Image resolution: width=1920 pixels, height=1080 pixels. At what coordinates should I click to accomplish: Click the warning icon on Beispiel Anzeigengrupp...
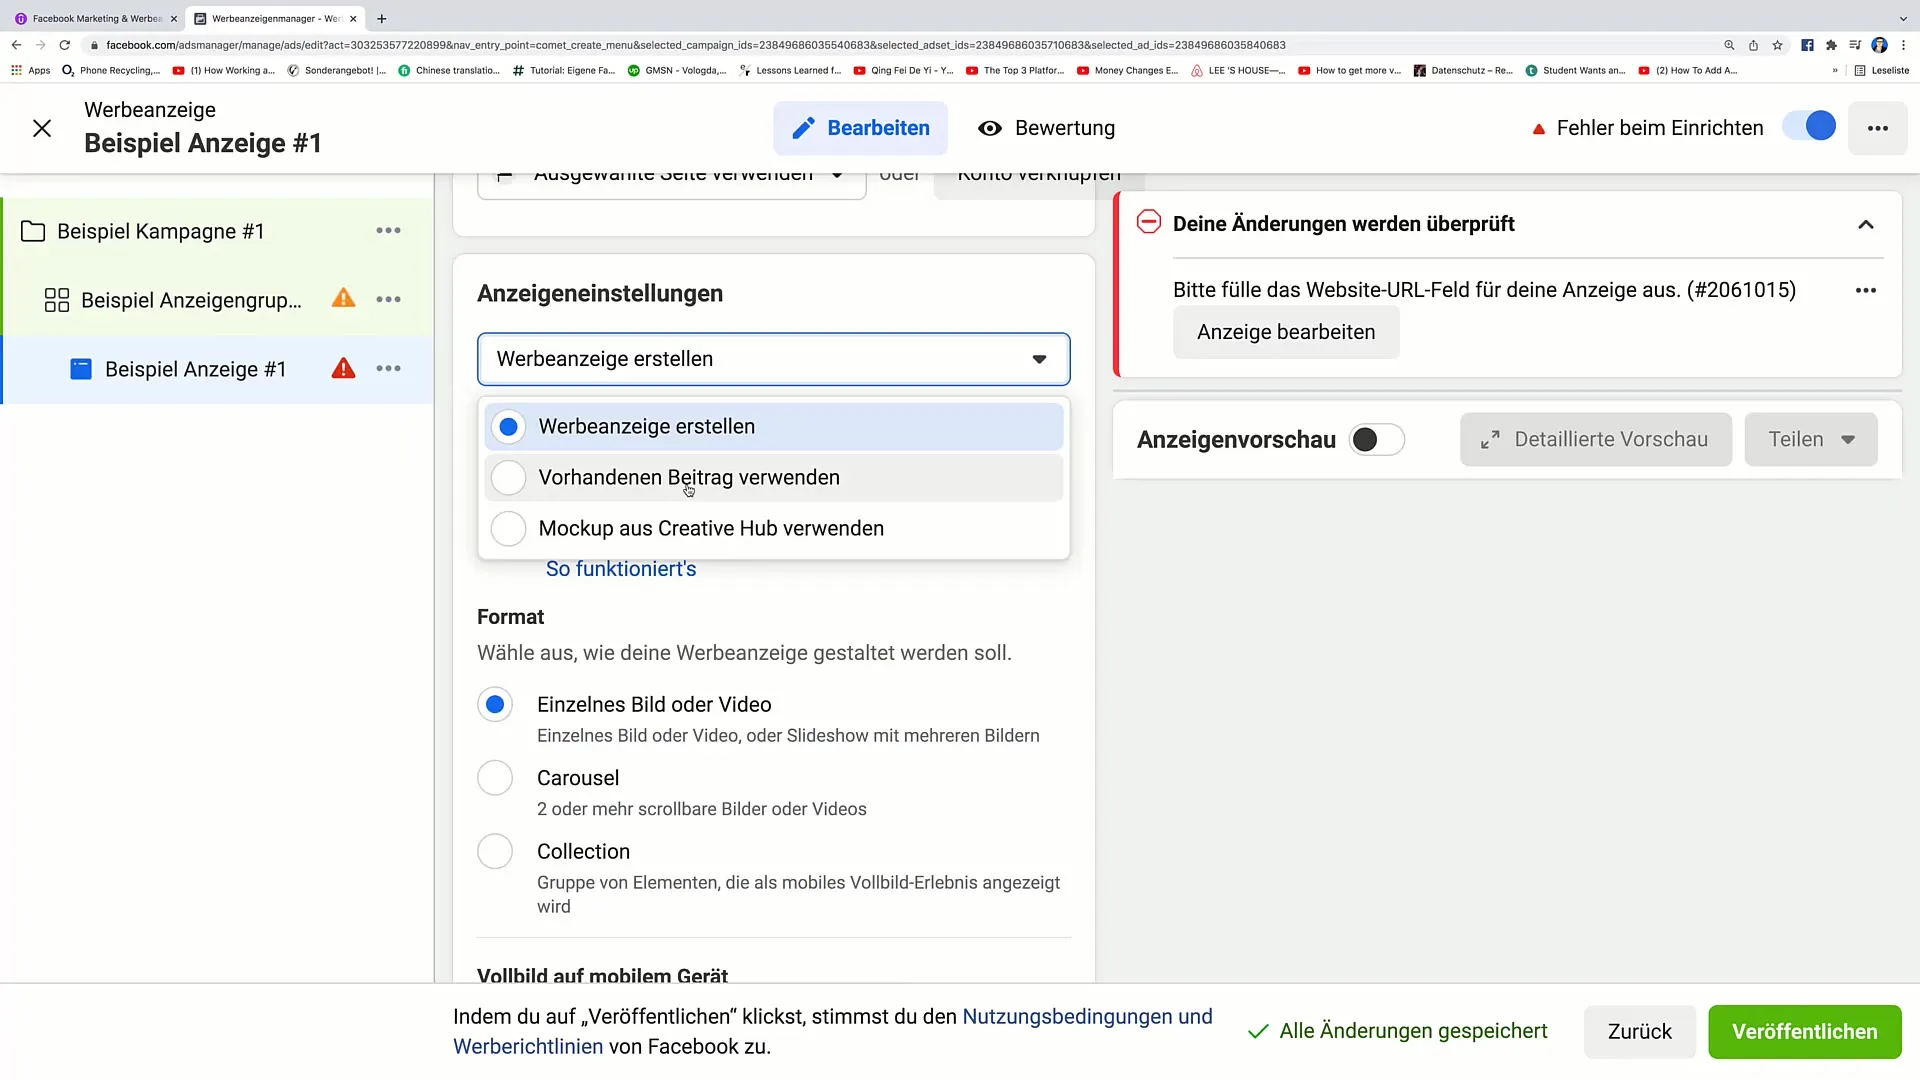pyautogui.click(x=343, y=299)
